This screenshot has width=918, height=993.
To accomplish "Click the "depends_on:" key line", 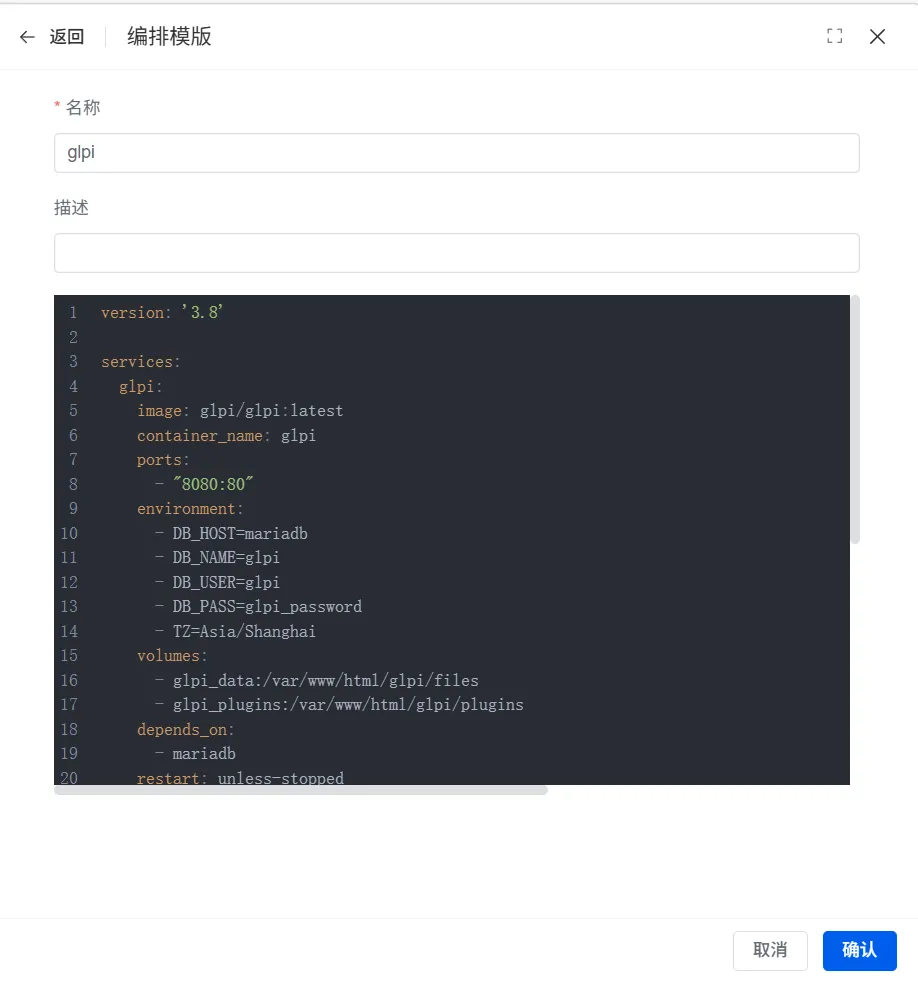I will pyautogui.click(x=185, y=730).
